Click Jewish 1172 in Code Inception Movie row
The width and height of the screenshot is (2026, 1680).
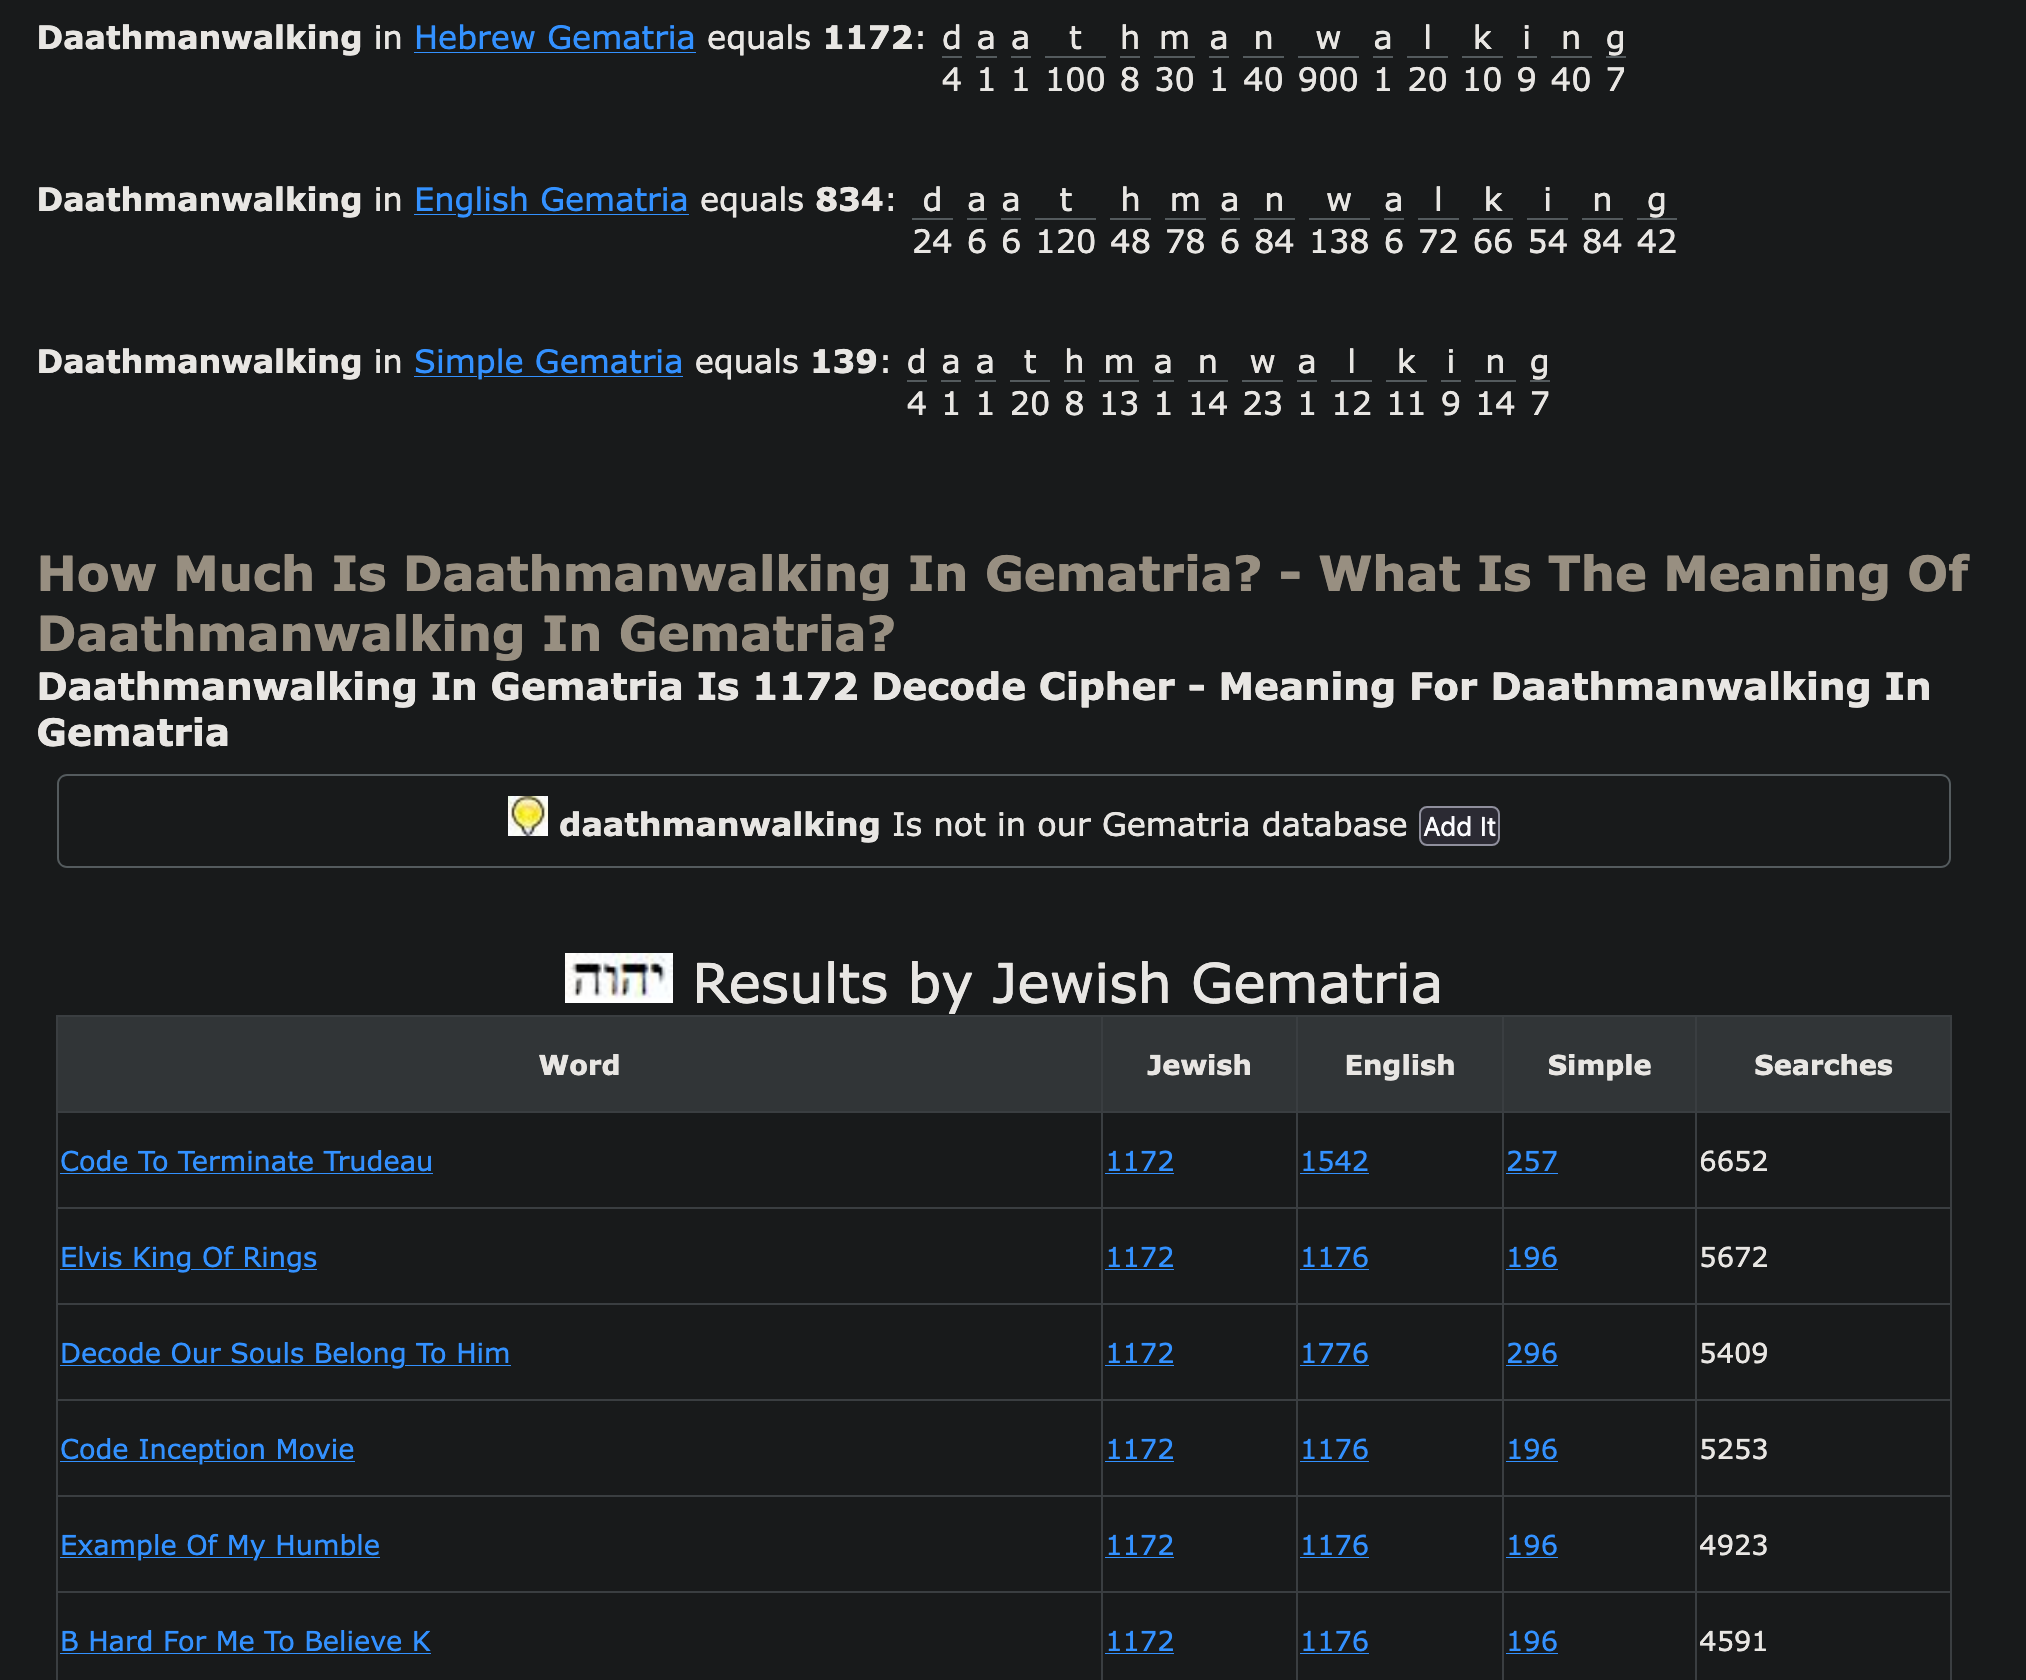tap(1139, 1449)
